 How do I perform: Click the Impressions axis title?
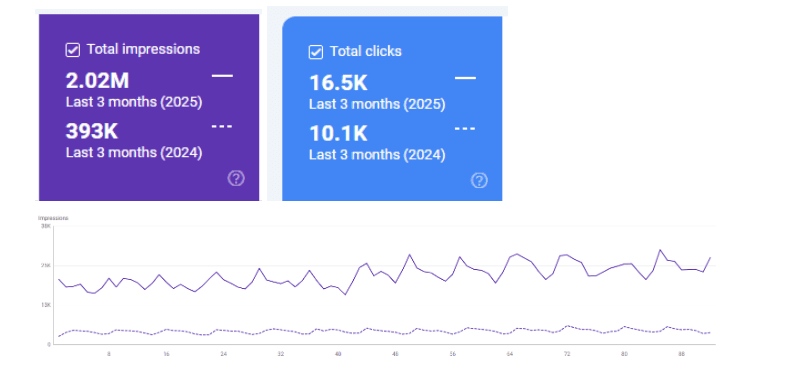tap(53, 218)
